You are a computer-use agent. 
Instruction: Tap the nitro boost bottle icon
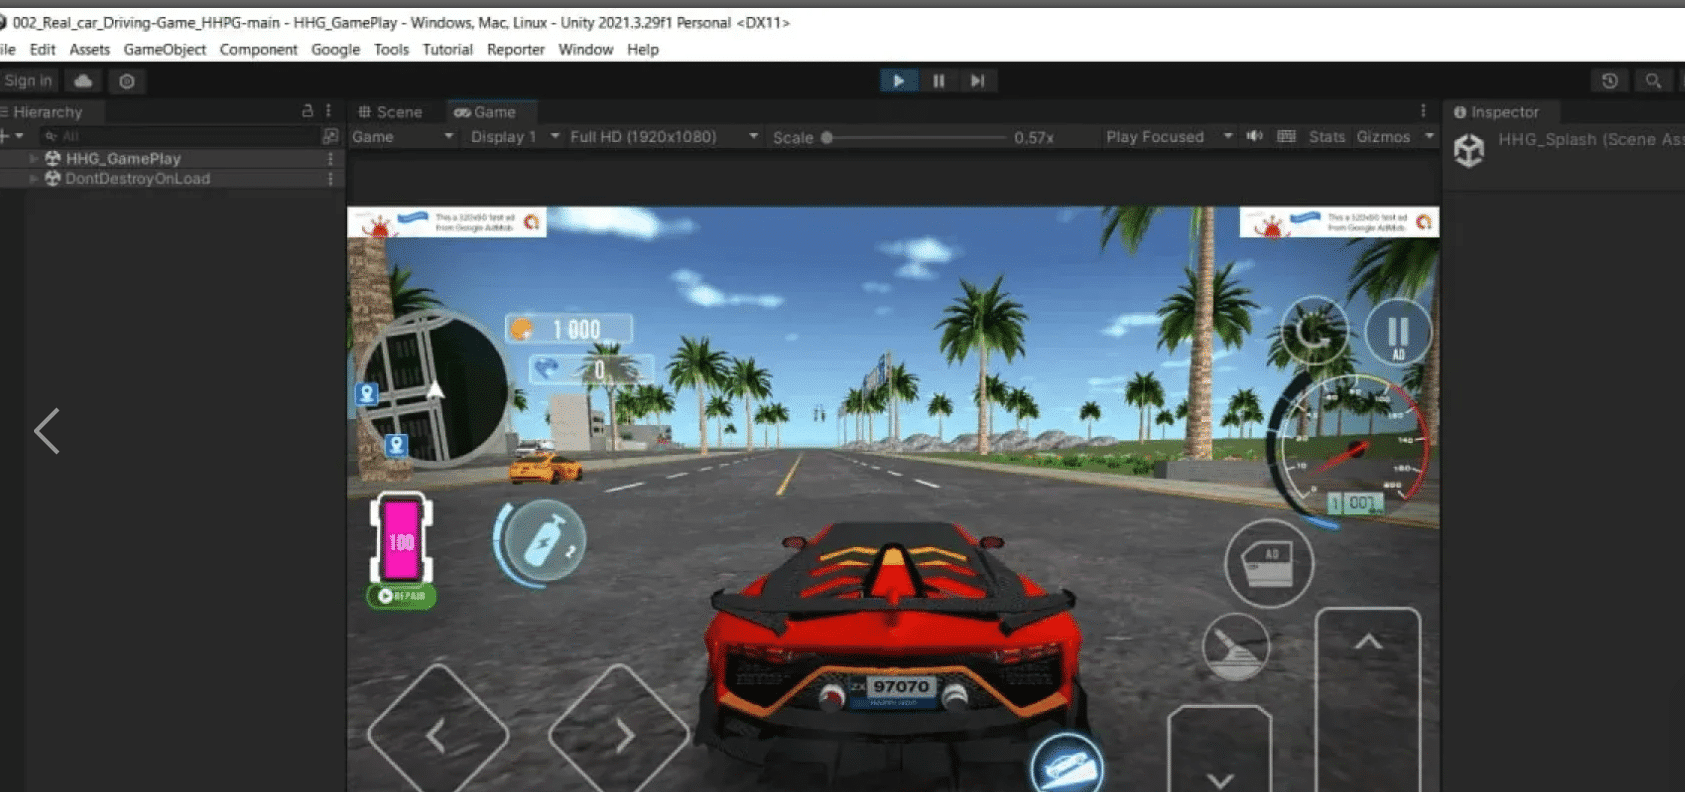tap(543, 542)
